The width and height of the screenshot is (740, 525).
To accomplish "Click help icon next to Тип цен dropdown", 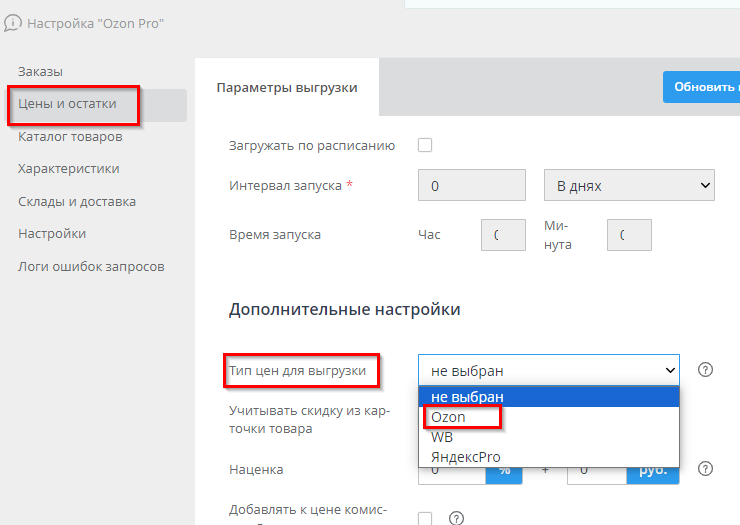I will tap(705, 370).
